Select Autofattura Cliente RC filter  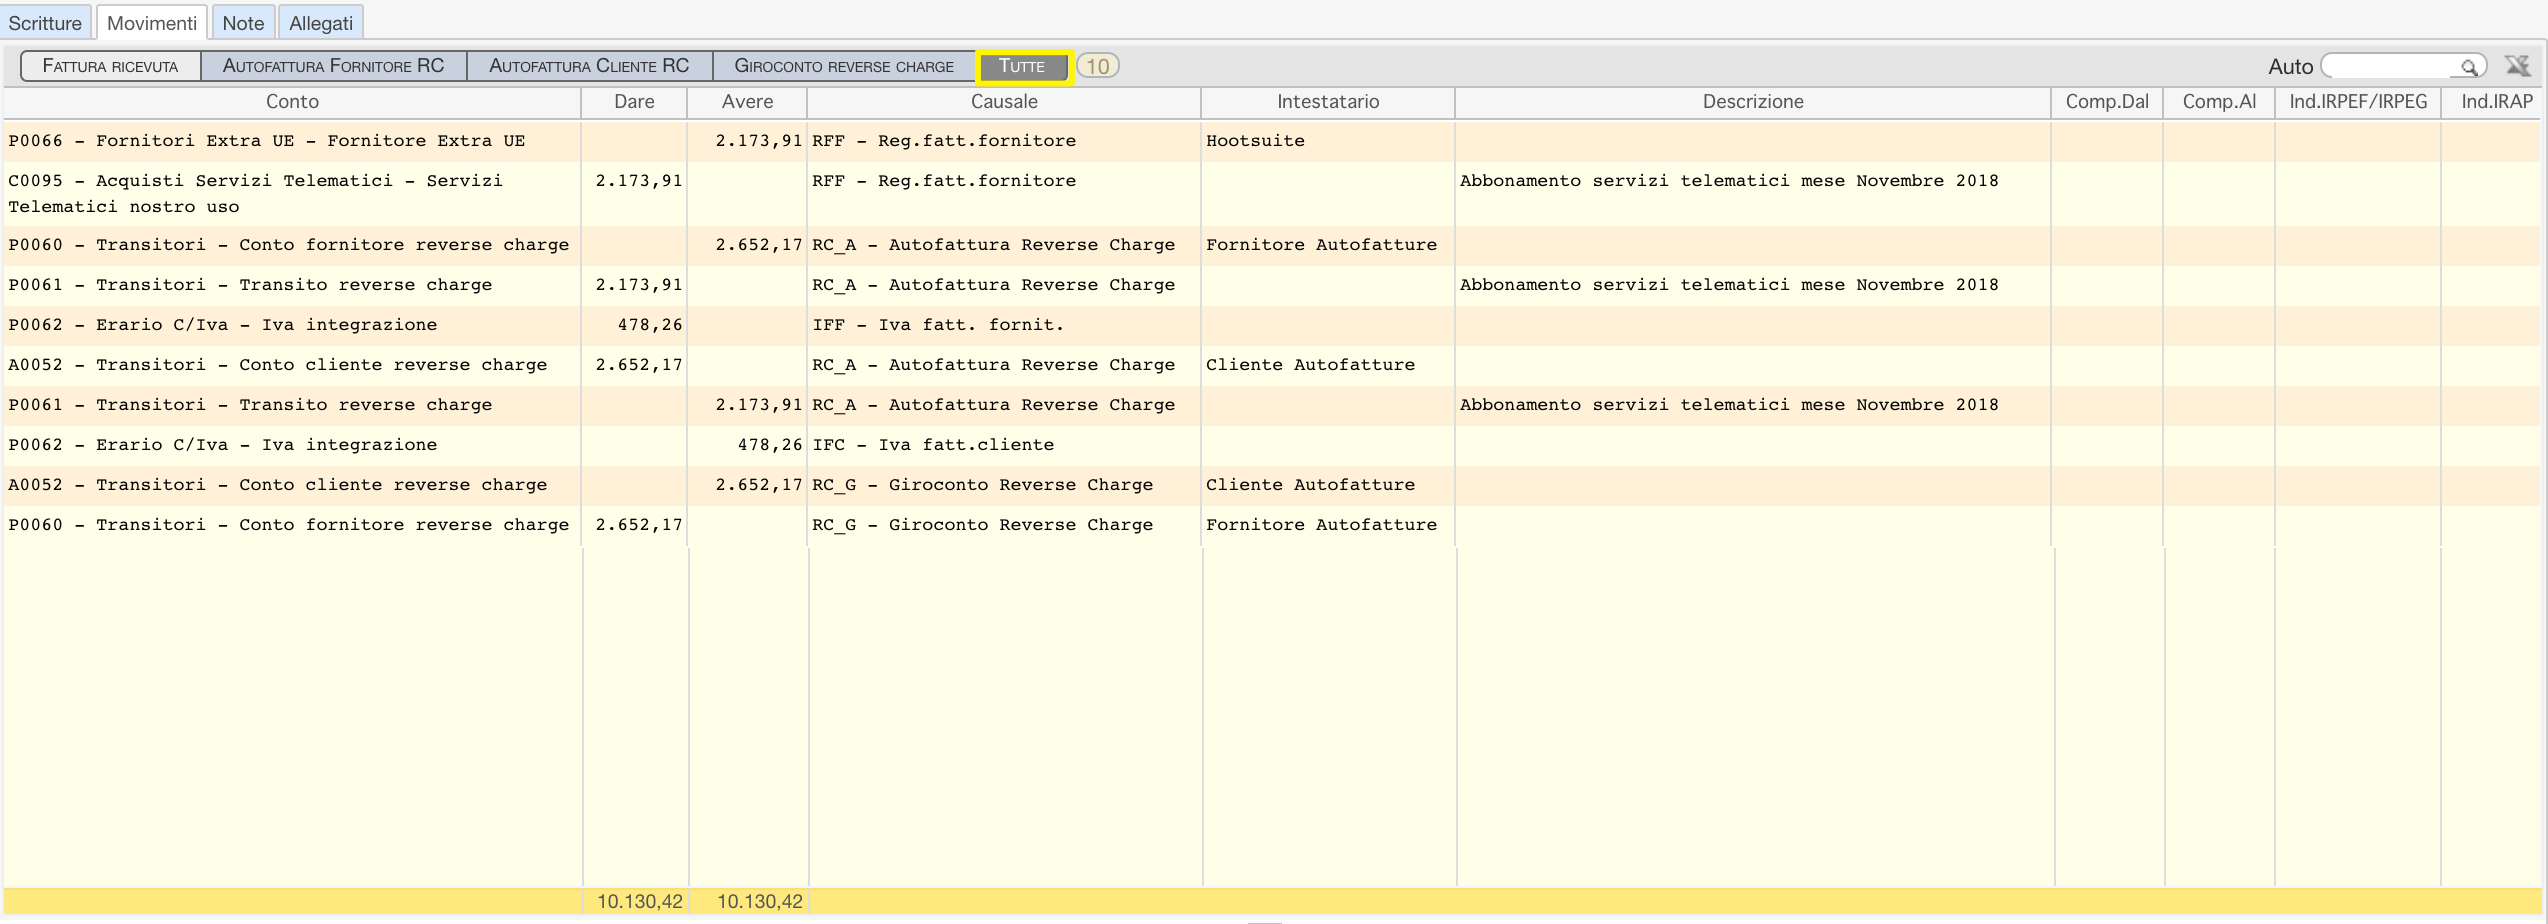click(x=589, y=66)
